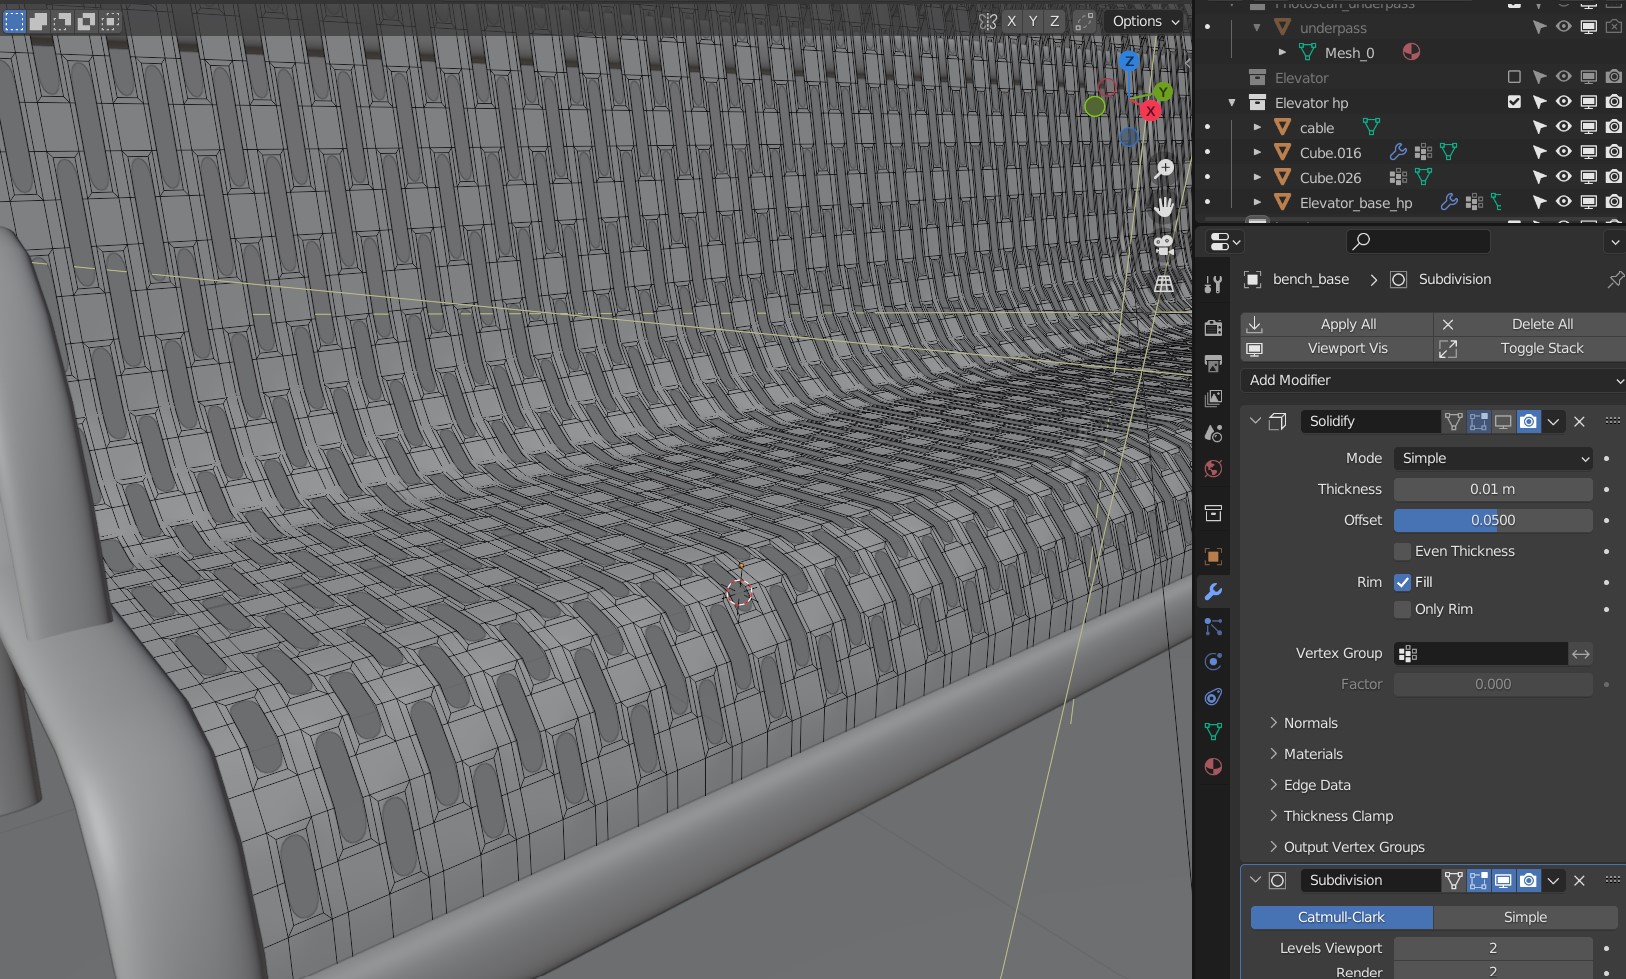
Task: Enable the Even Thickness checkbox
Action: (1403, 551)
